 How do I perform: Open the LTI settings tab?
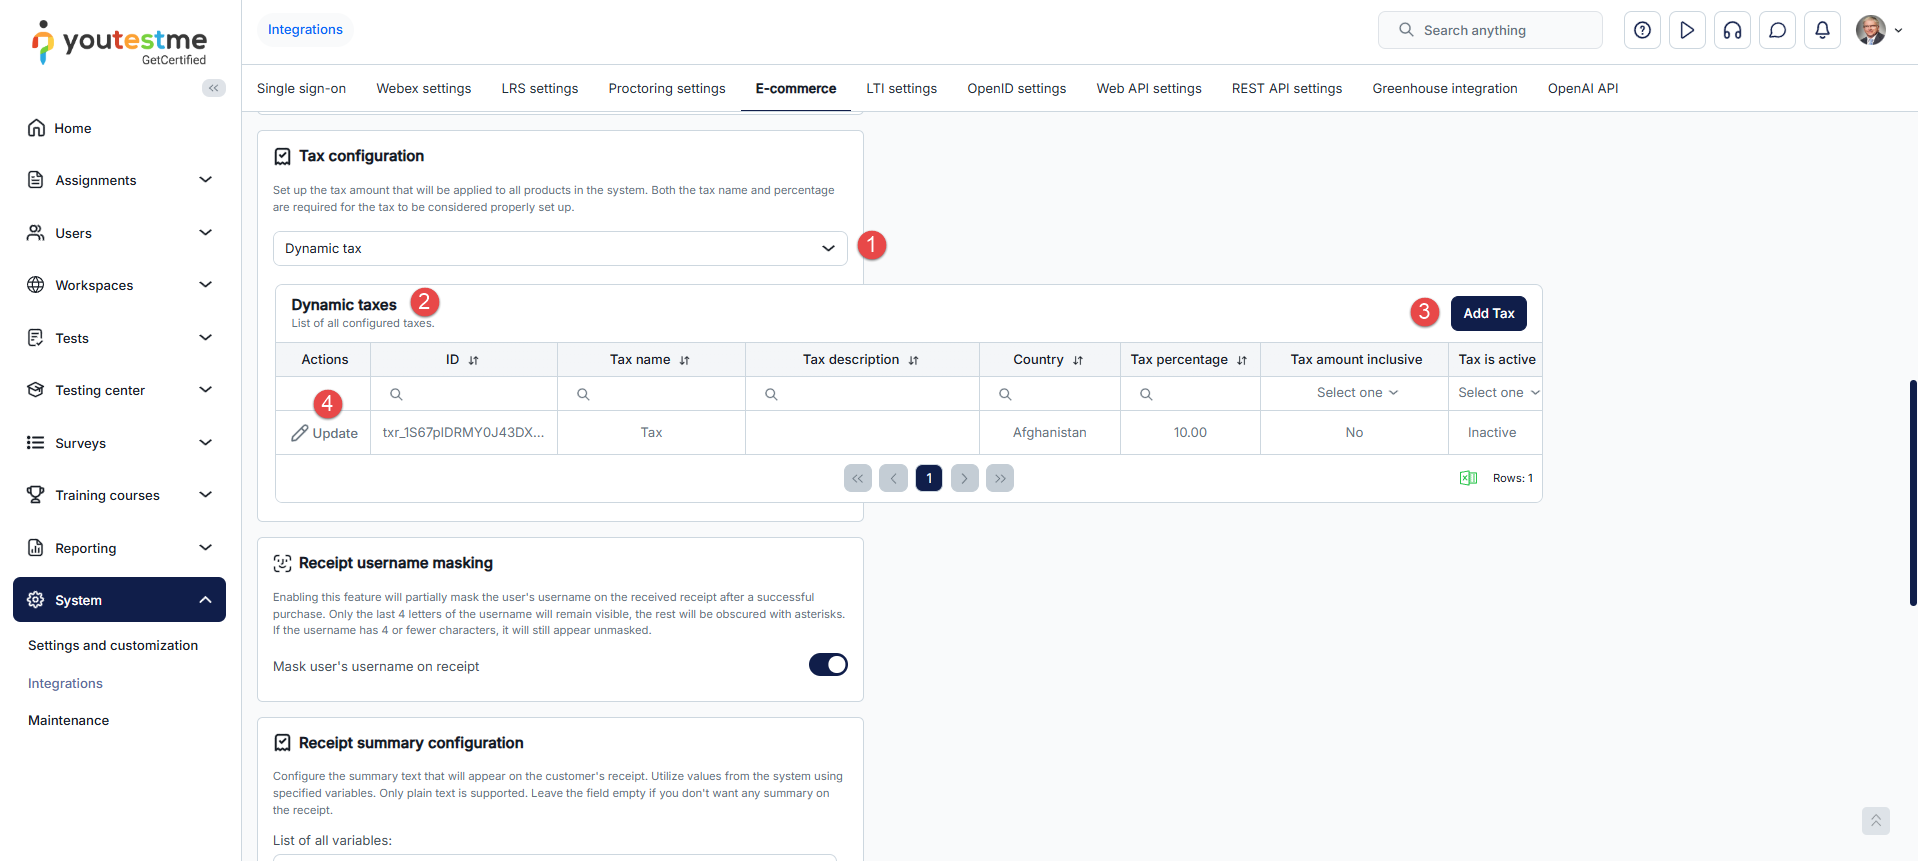[x=901, y=88]
